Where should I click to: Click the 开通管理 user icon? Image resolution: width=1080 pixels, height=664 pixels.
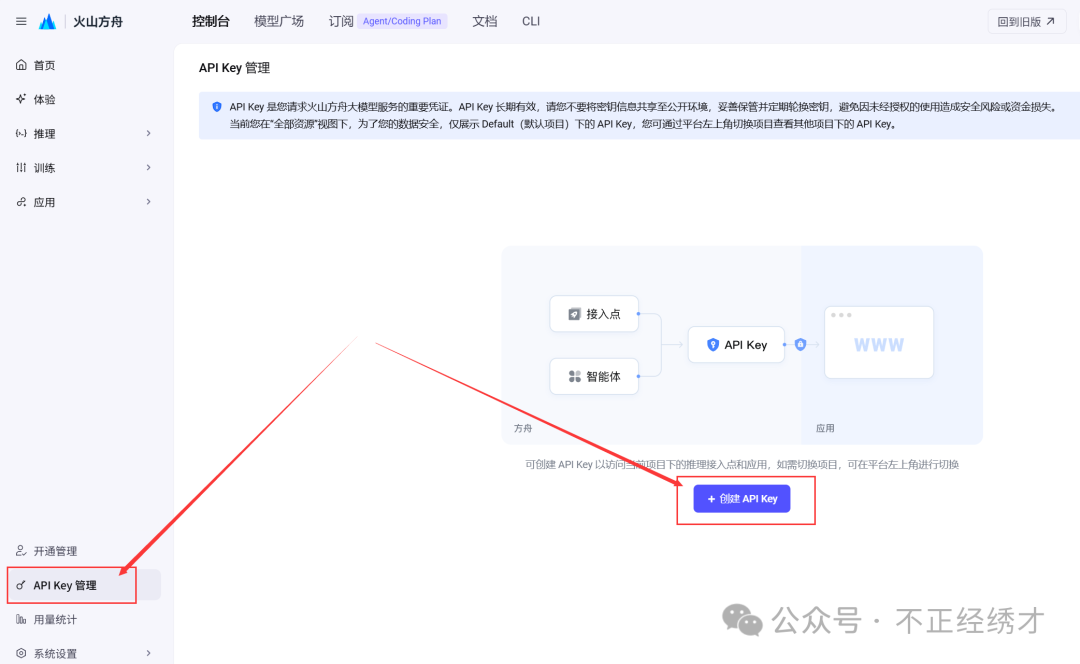click(21, 551)
